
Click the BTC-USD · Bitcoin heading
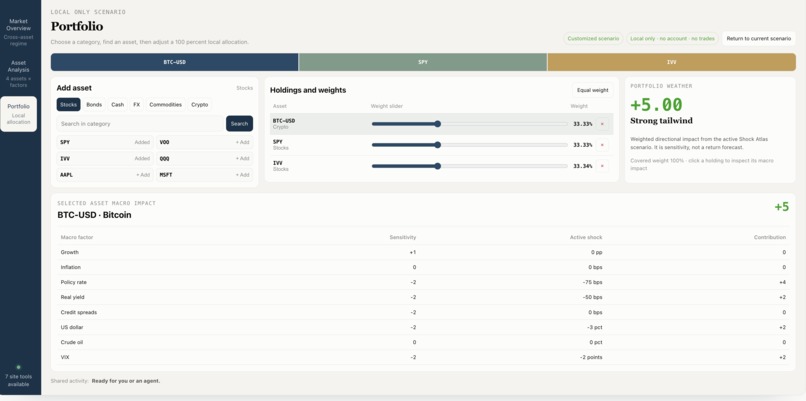[94, 215]
